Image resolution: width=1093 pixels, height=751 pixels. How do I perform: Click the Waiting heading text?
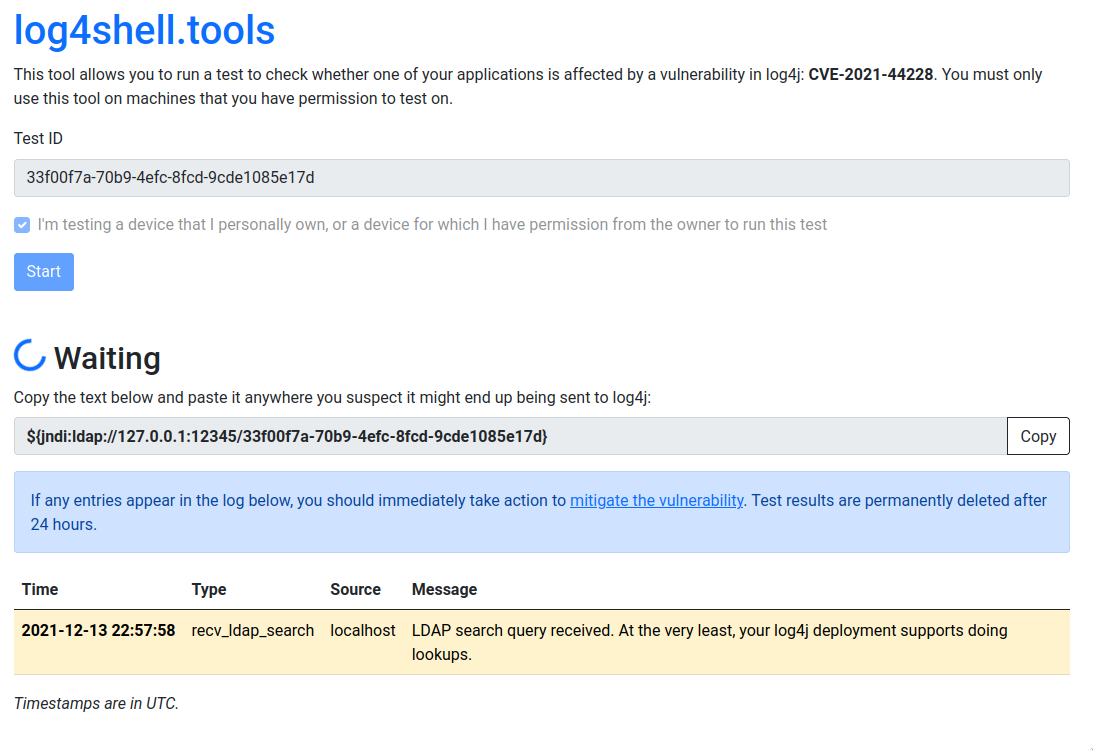coord(107,358)
